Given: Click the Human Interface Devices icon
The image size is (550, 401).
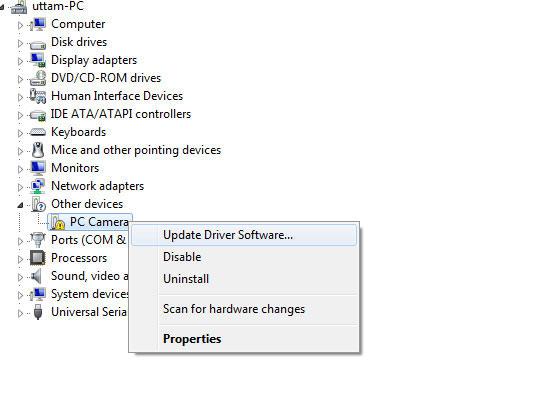Looking at the screenshot, I should point(38,96).
